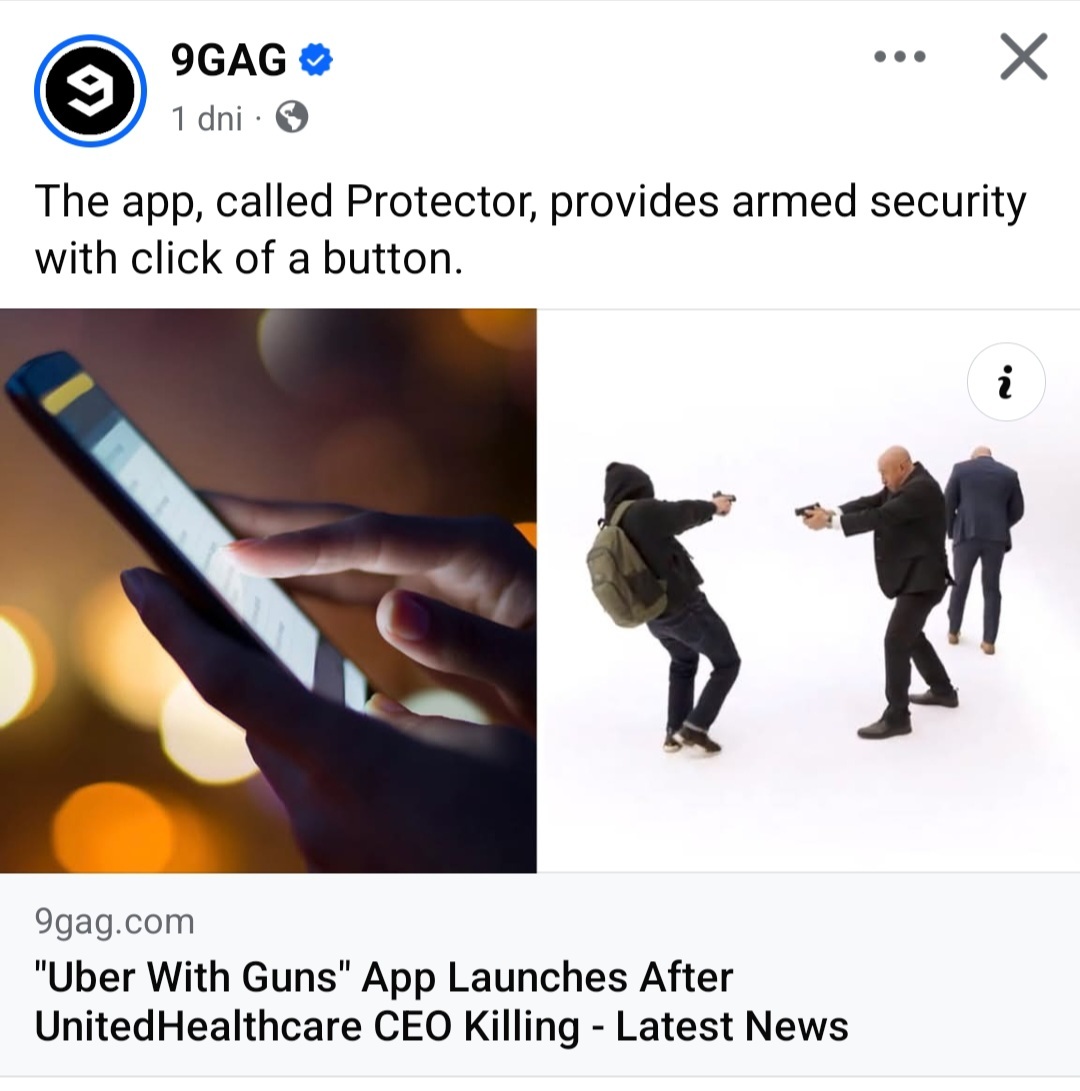Tap the link info 'i' icon
The height and width of the screenshot is (1091, 1080).
pyautogui.click(x=1006, y=381)
